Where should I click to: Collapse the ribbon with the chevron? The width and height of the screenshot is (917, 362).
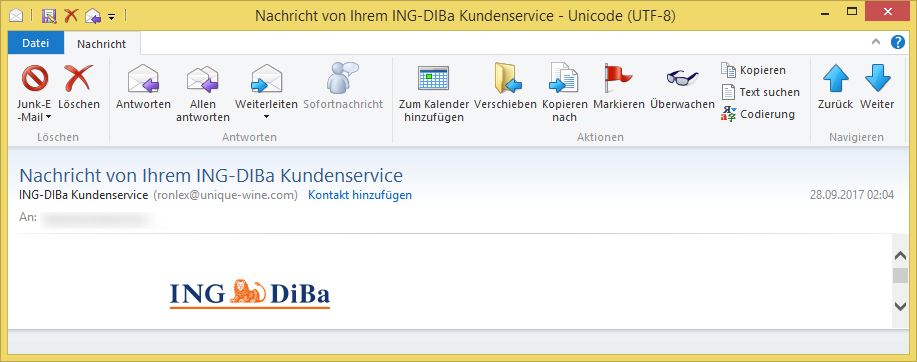pos(875,42)
